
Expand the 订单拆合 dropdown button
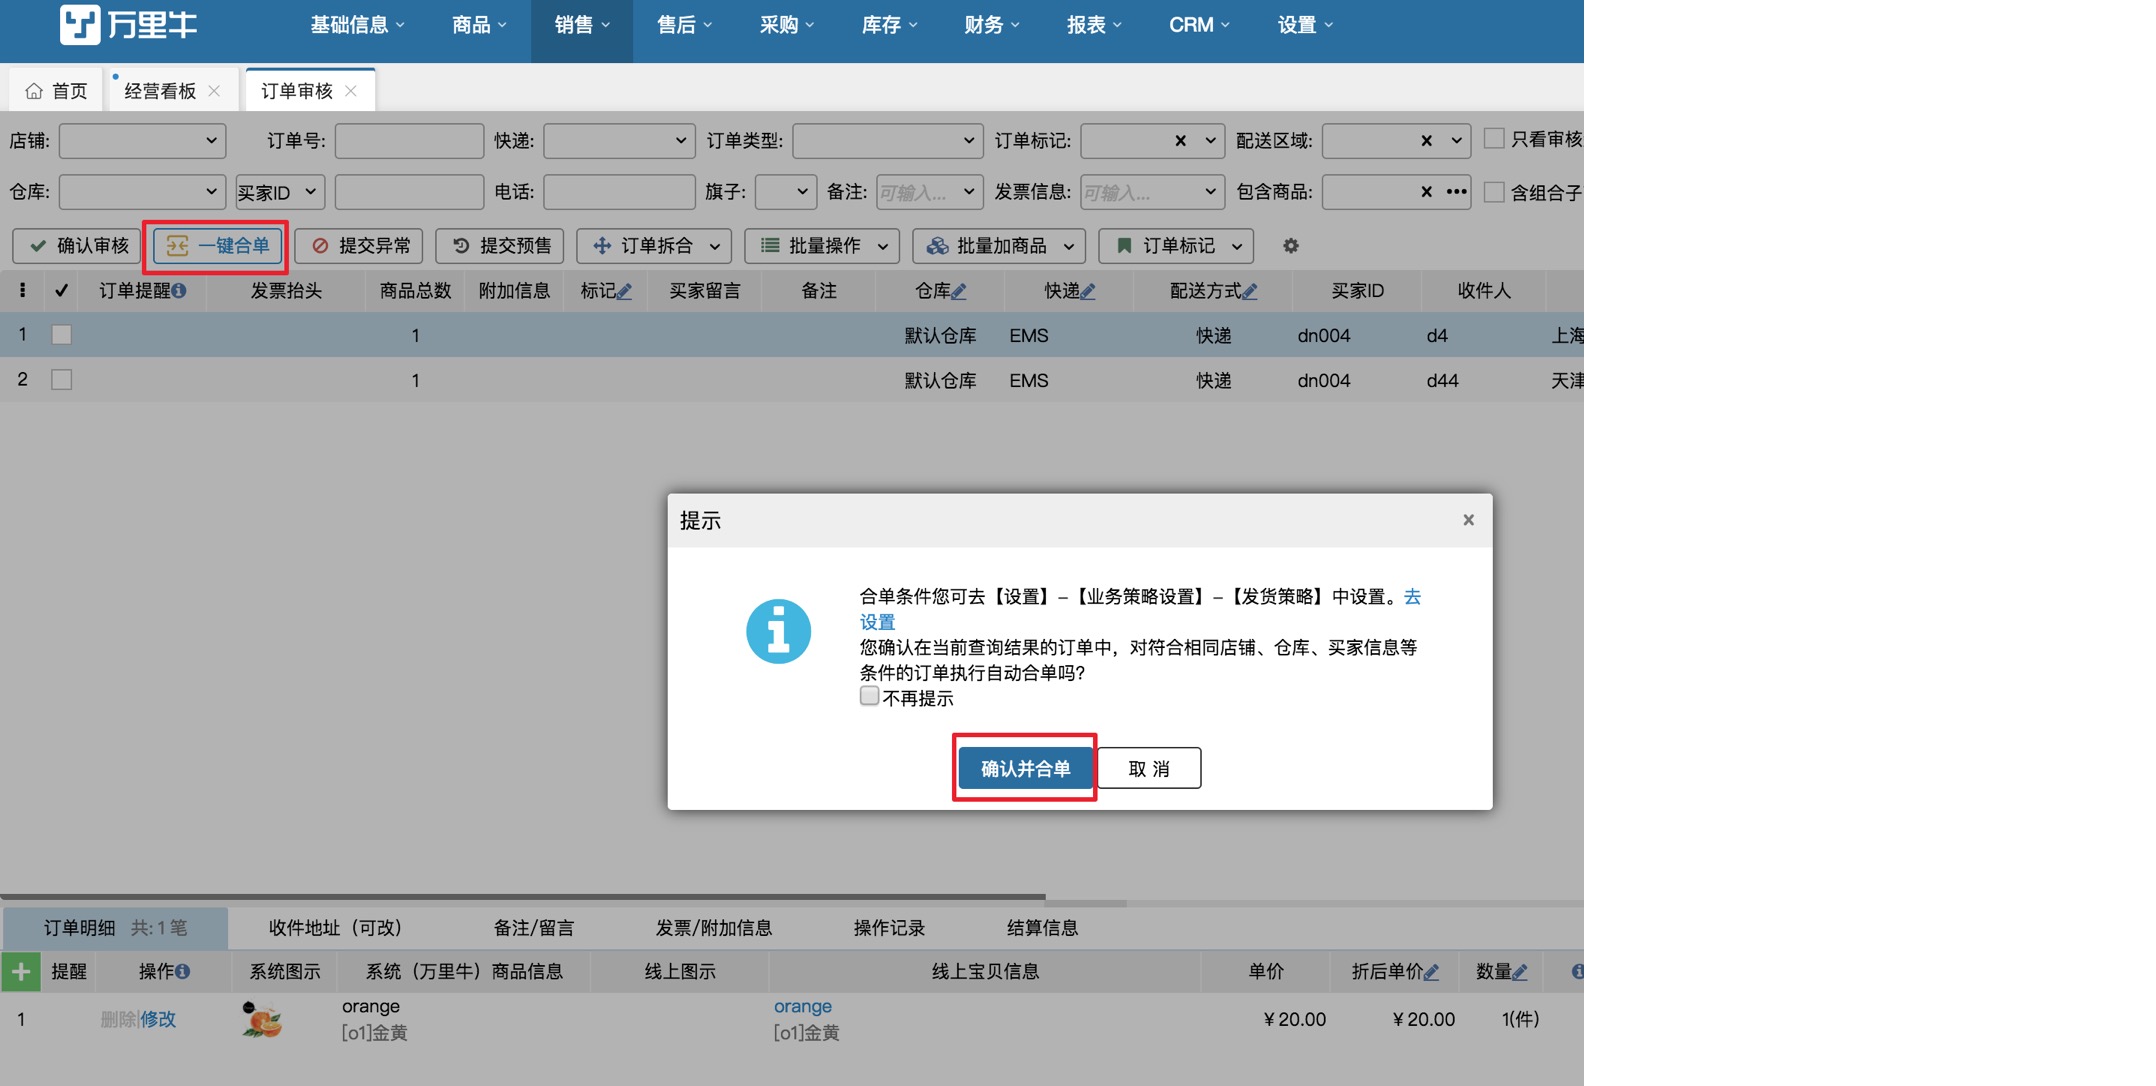click(x=715, y=246)
